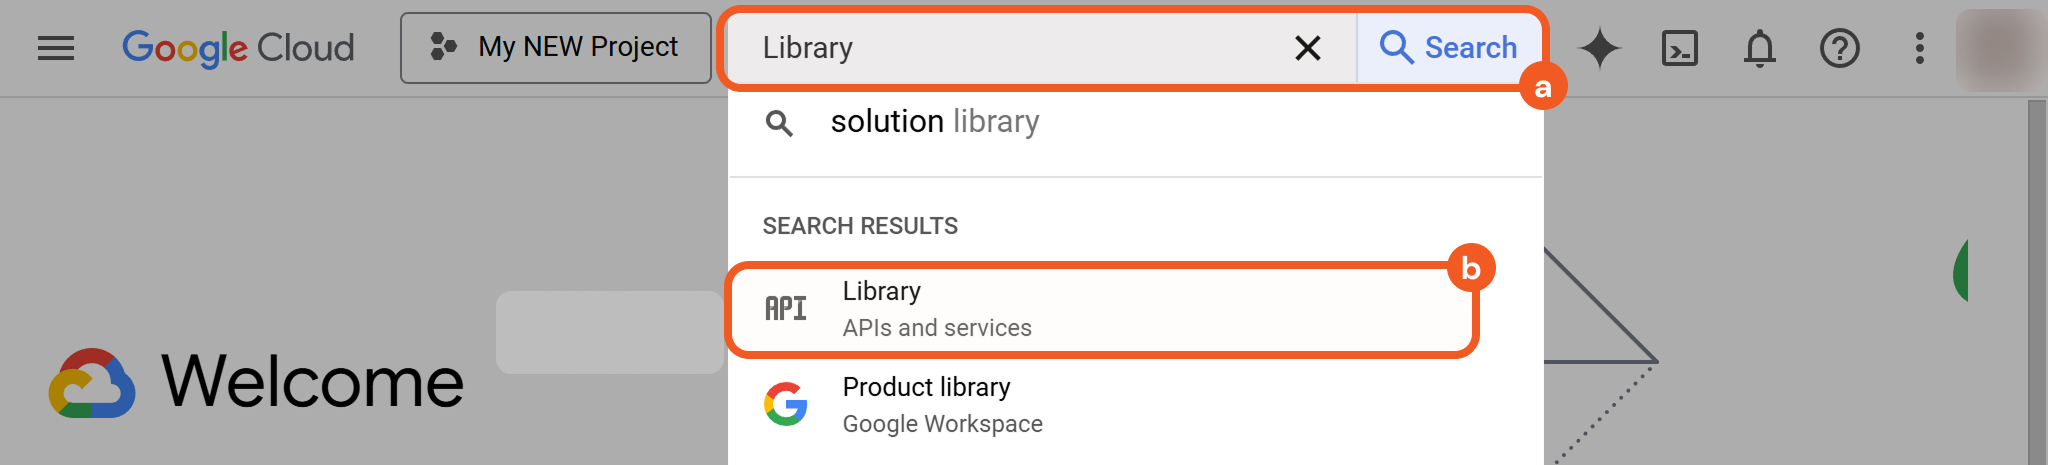Click the Google G icon result

pos(786,405)
